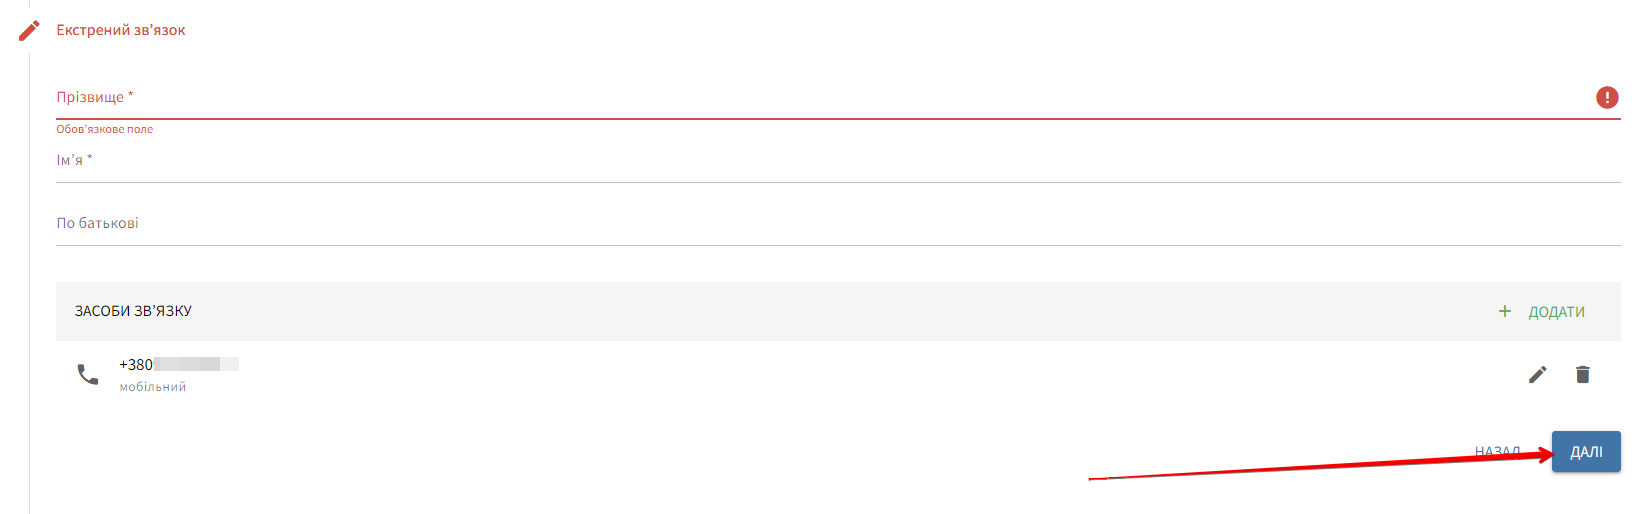This screenshot has height=514, width=1648.
Task: Click the pencil icon beside Екстрений зв'язок
Action: (30, 30)
